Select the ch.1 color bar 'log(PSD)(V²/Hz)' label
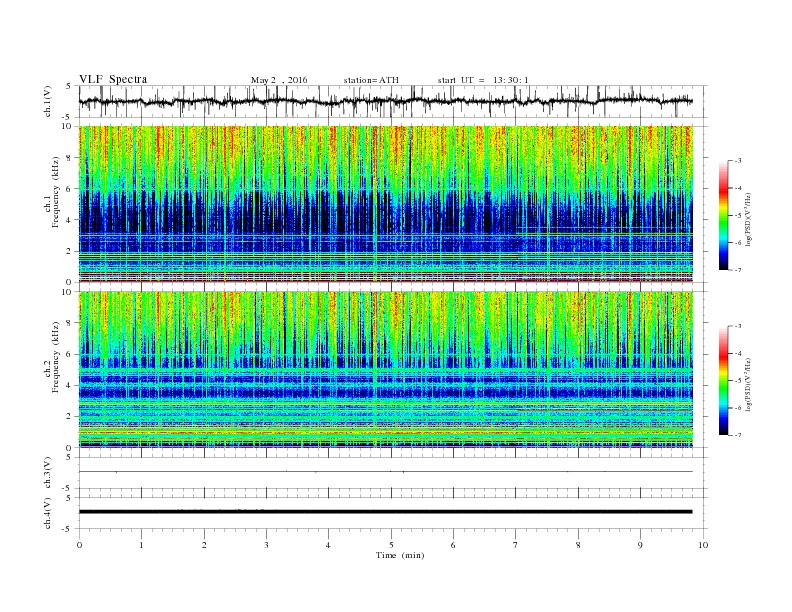Image resolution: width=792 pixels, height=612 pixels. pos(747,219)
